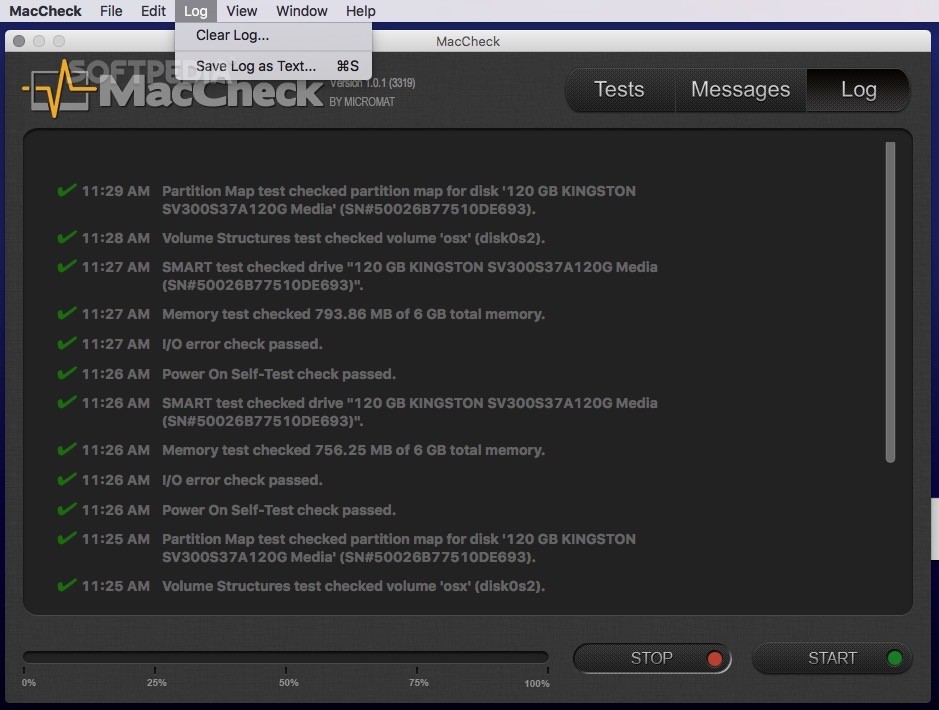This screenshot has width=939, height=710.
Task: Click the MacCheck heartbeat logo icon
Action: [59, 89]
